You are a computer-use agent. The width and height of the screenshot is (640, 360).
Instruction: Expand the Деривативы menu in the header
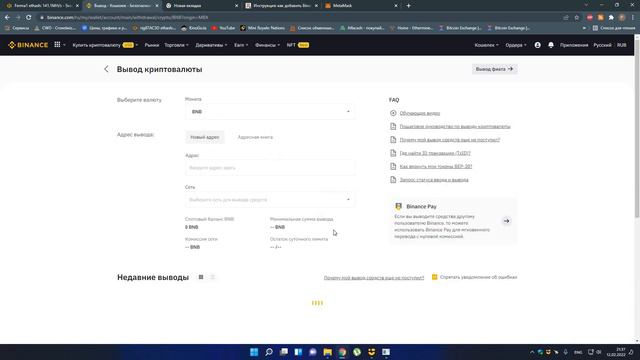(211, 45)
